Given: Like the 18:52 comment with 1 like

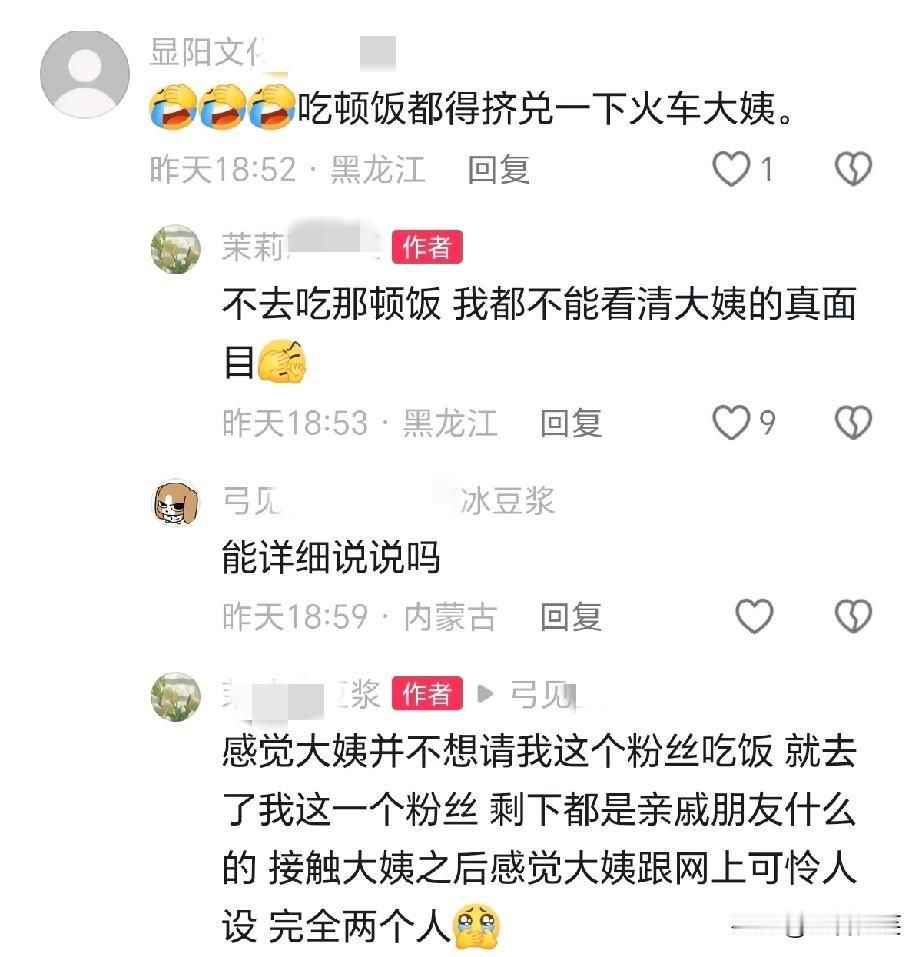Looking at the screenshot, I should pos(732,169).
